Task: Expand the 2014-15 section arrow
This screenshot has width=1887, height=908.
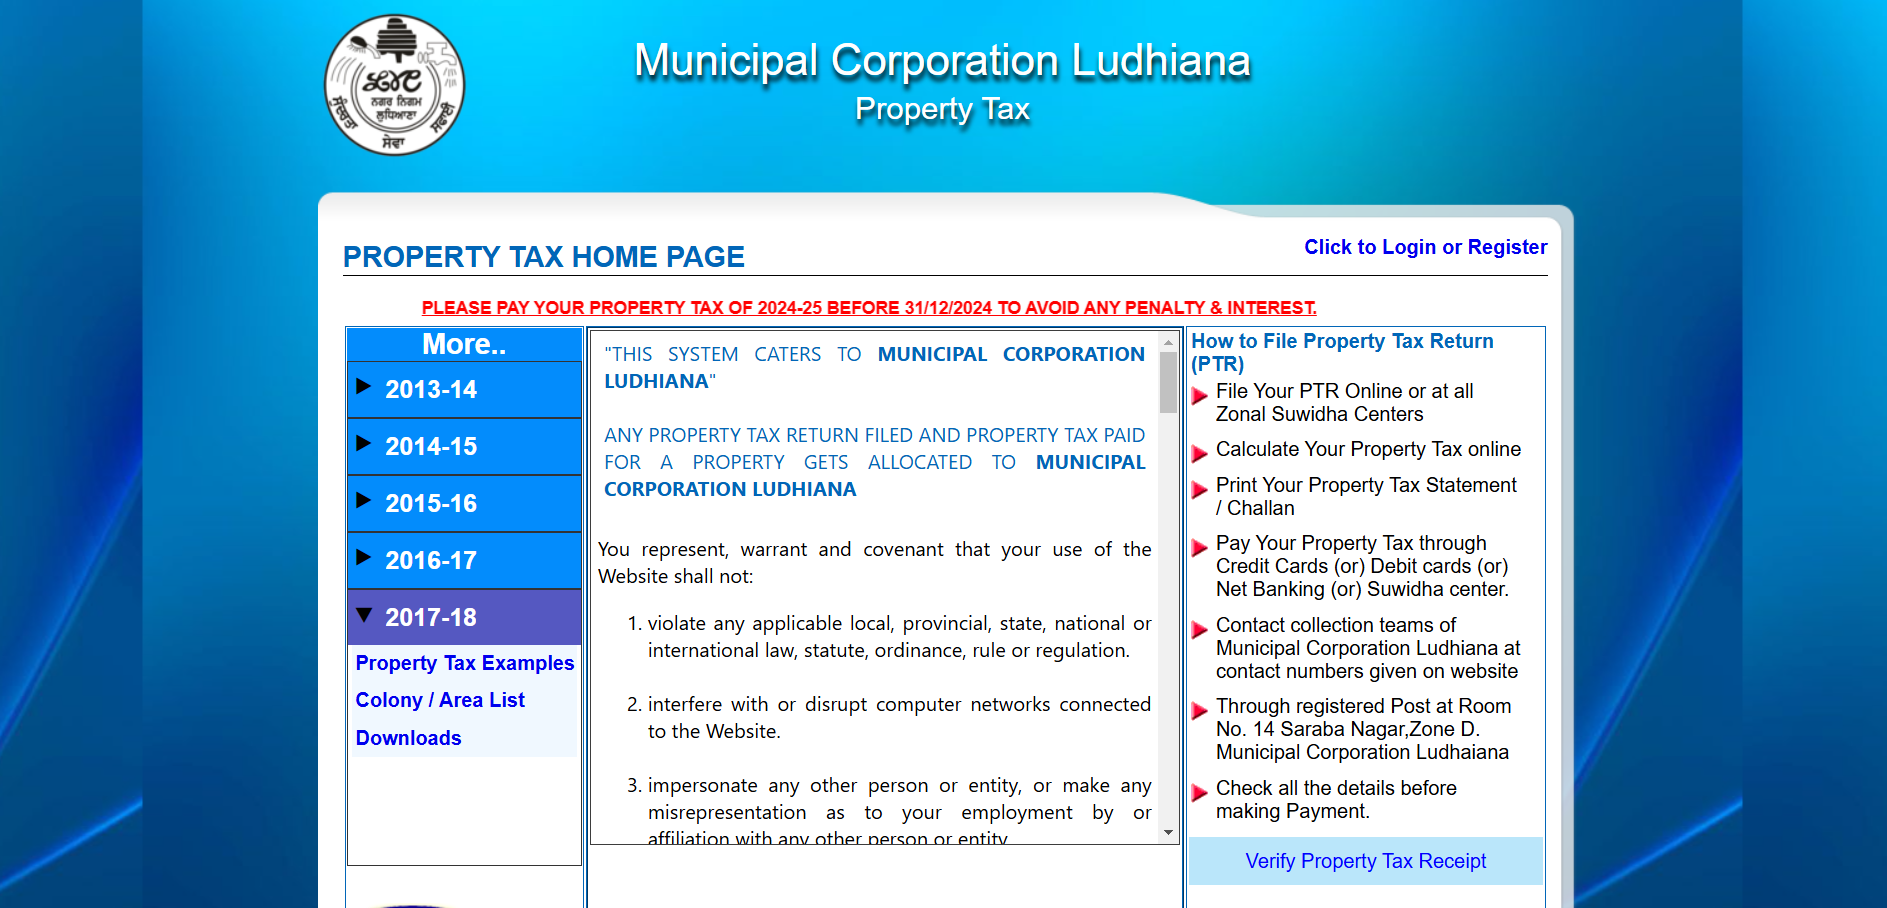Action: tap(364, 444)
